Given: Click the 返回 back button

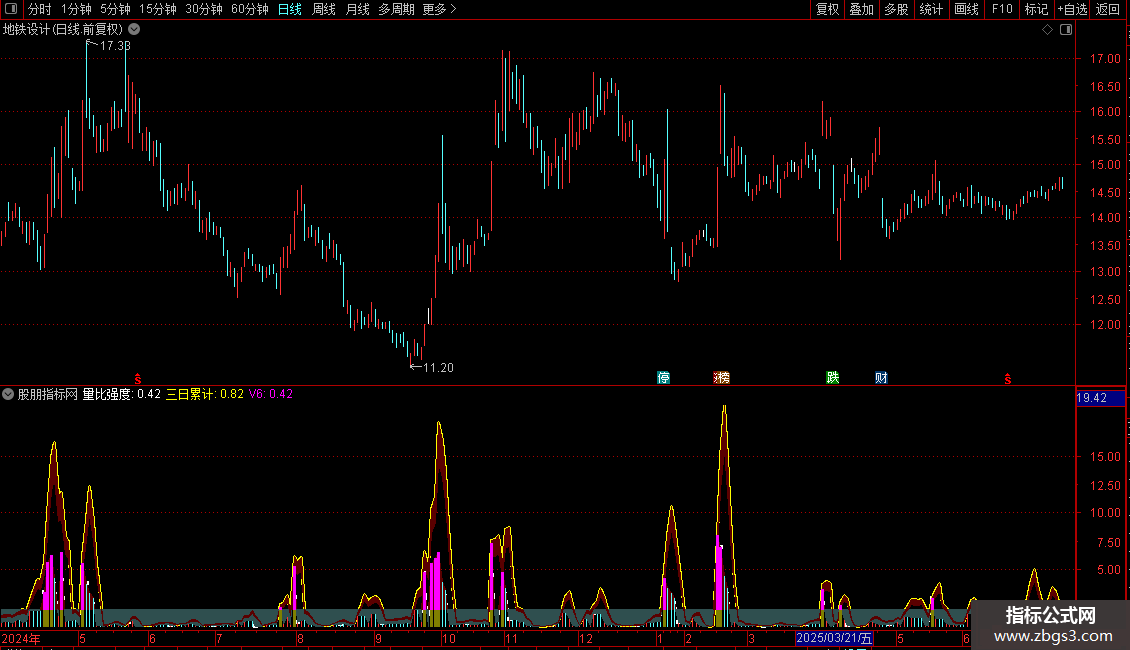Looking at the screenshot, I should [1108, 9].
